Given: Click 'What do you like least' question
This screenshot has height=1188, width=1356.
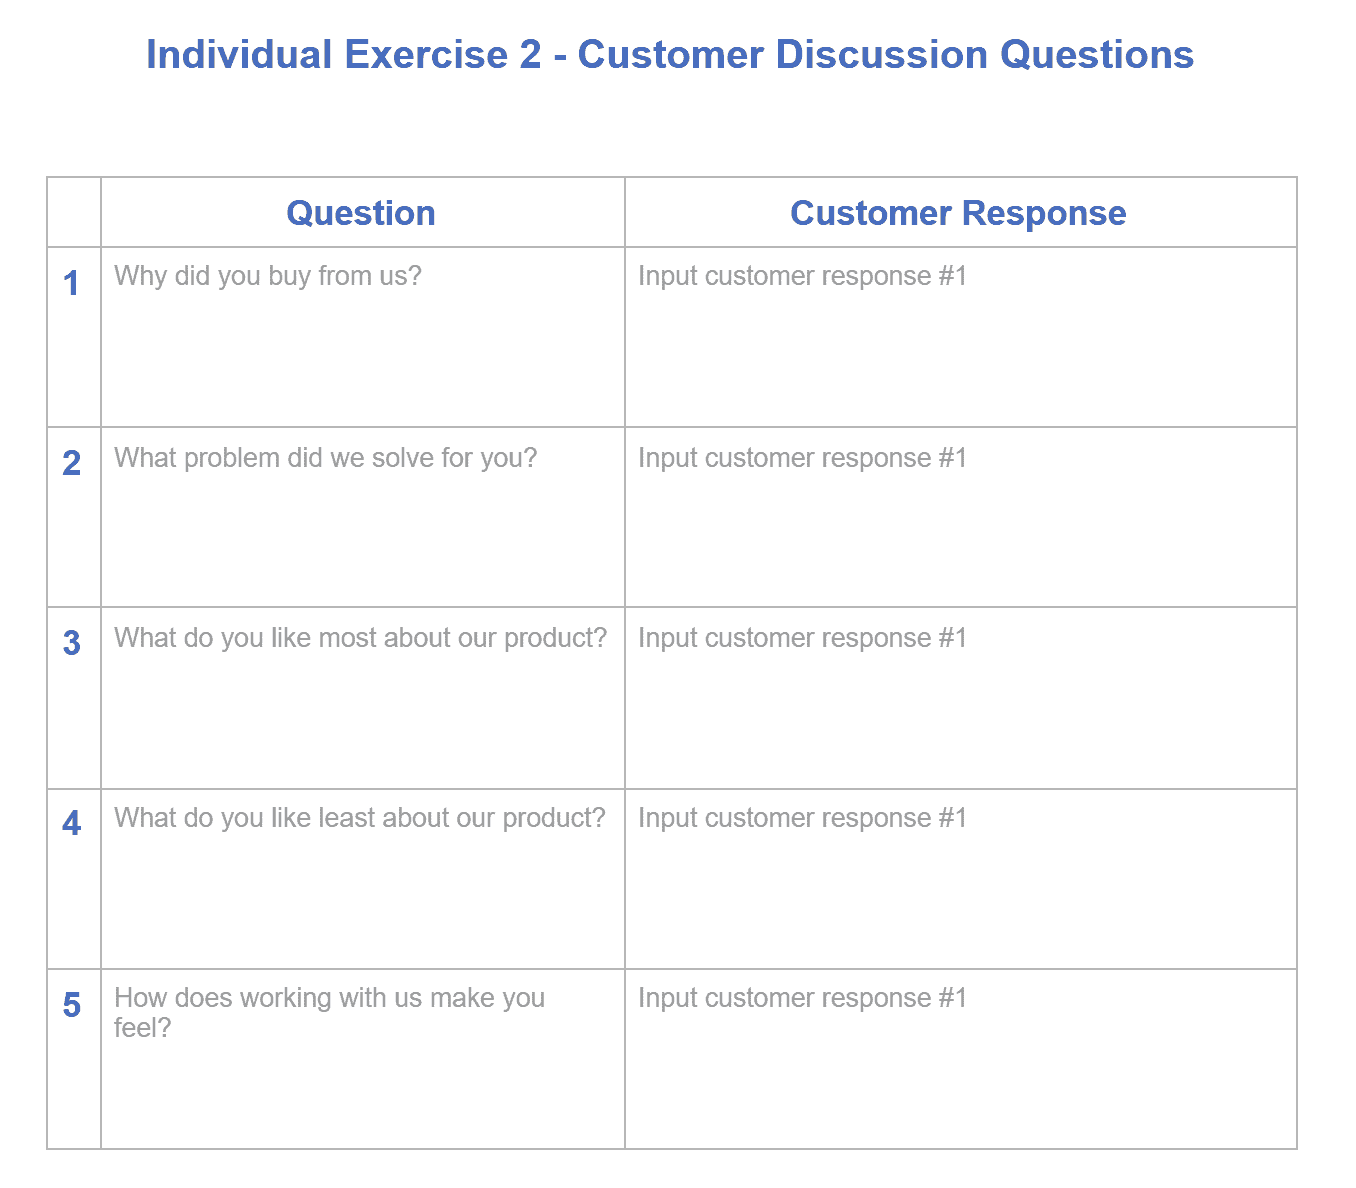Looking at the screenshot, I should (360, 818).
